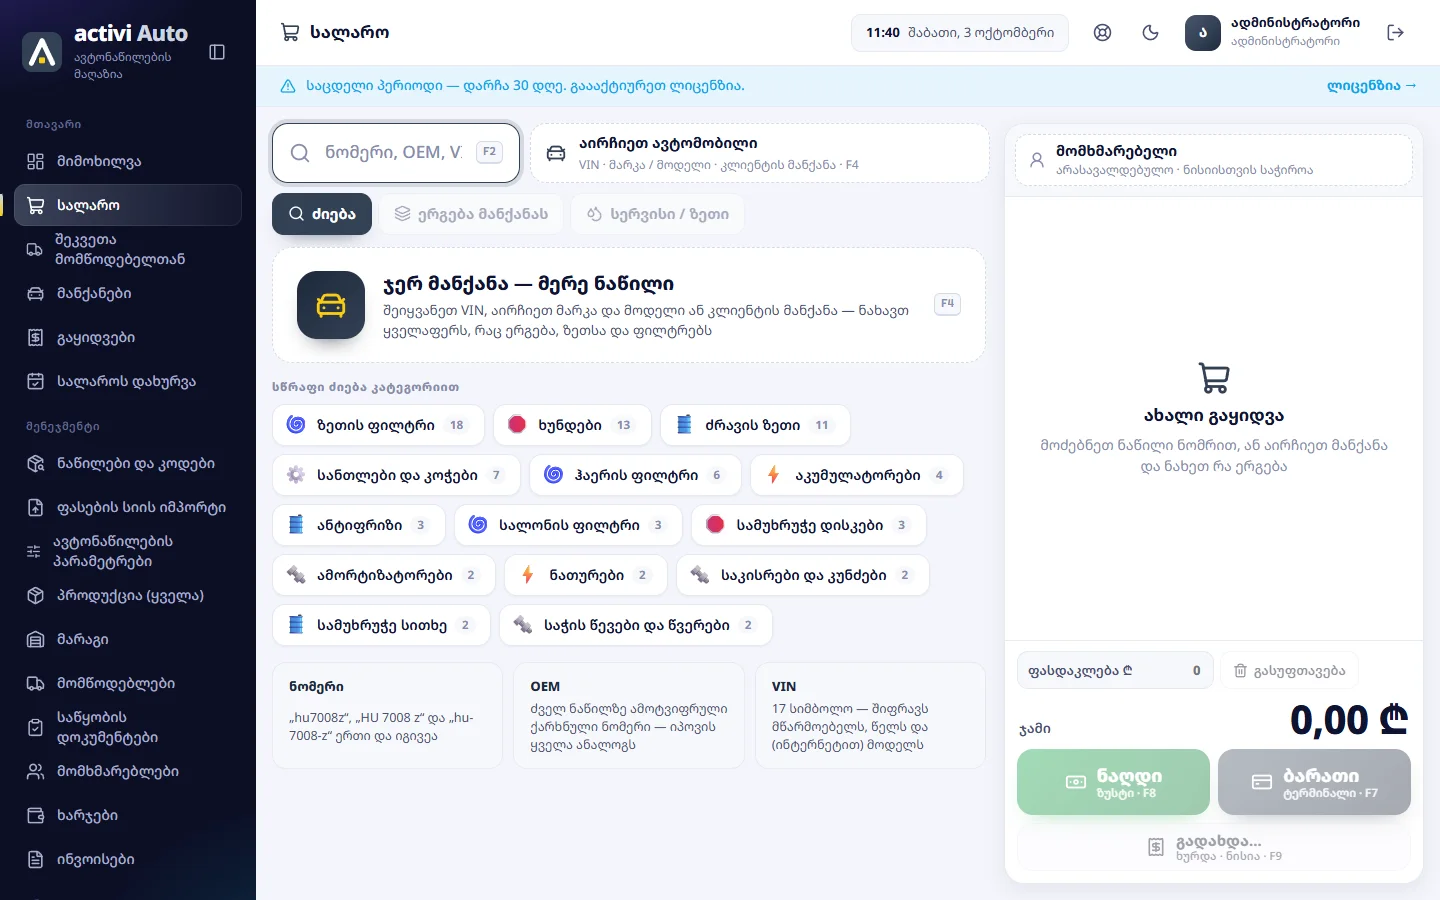Collapse the sidebar with the panel icon
This screenshot has width=1440, height=900.
(217, 52)
